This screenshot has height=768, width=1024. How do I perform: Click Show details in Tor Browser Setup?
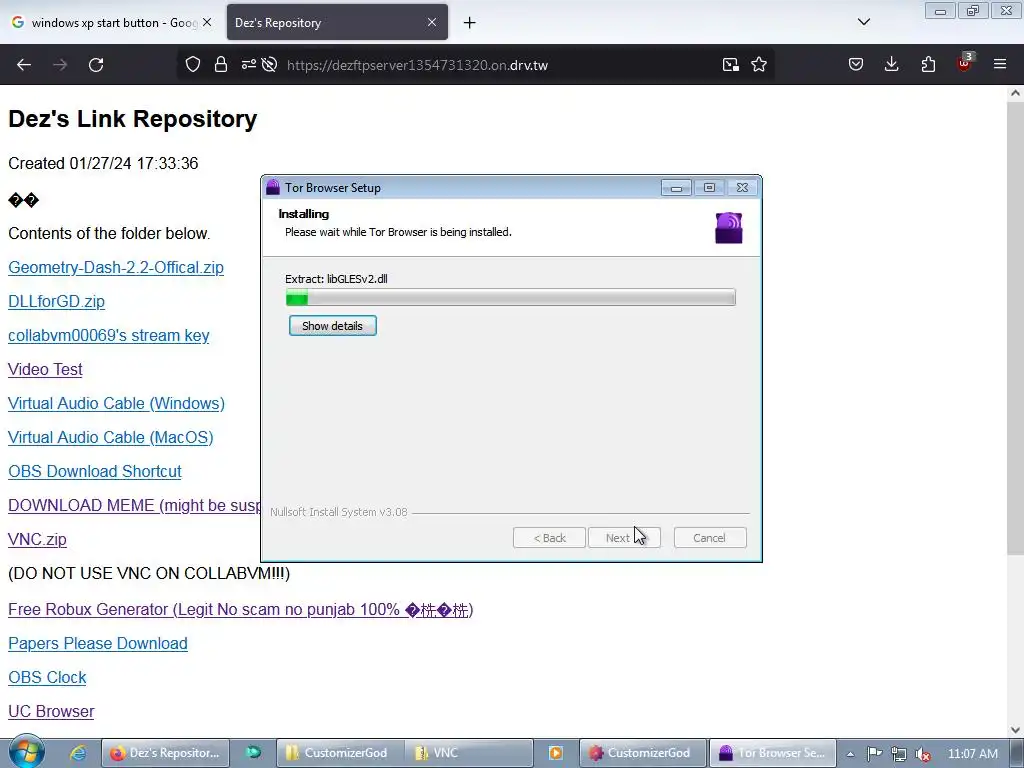[x=332, y=326]
